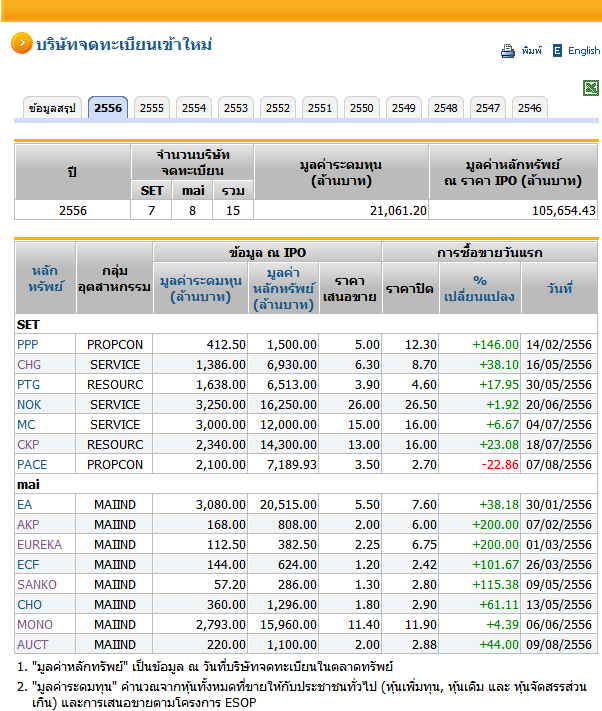This screenshot has height=711, width=602.
Task: Click the printer icon
Action: point(507,51)
